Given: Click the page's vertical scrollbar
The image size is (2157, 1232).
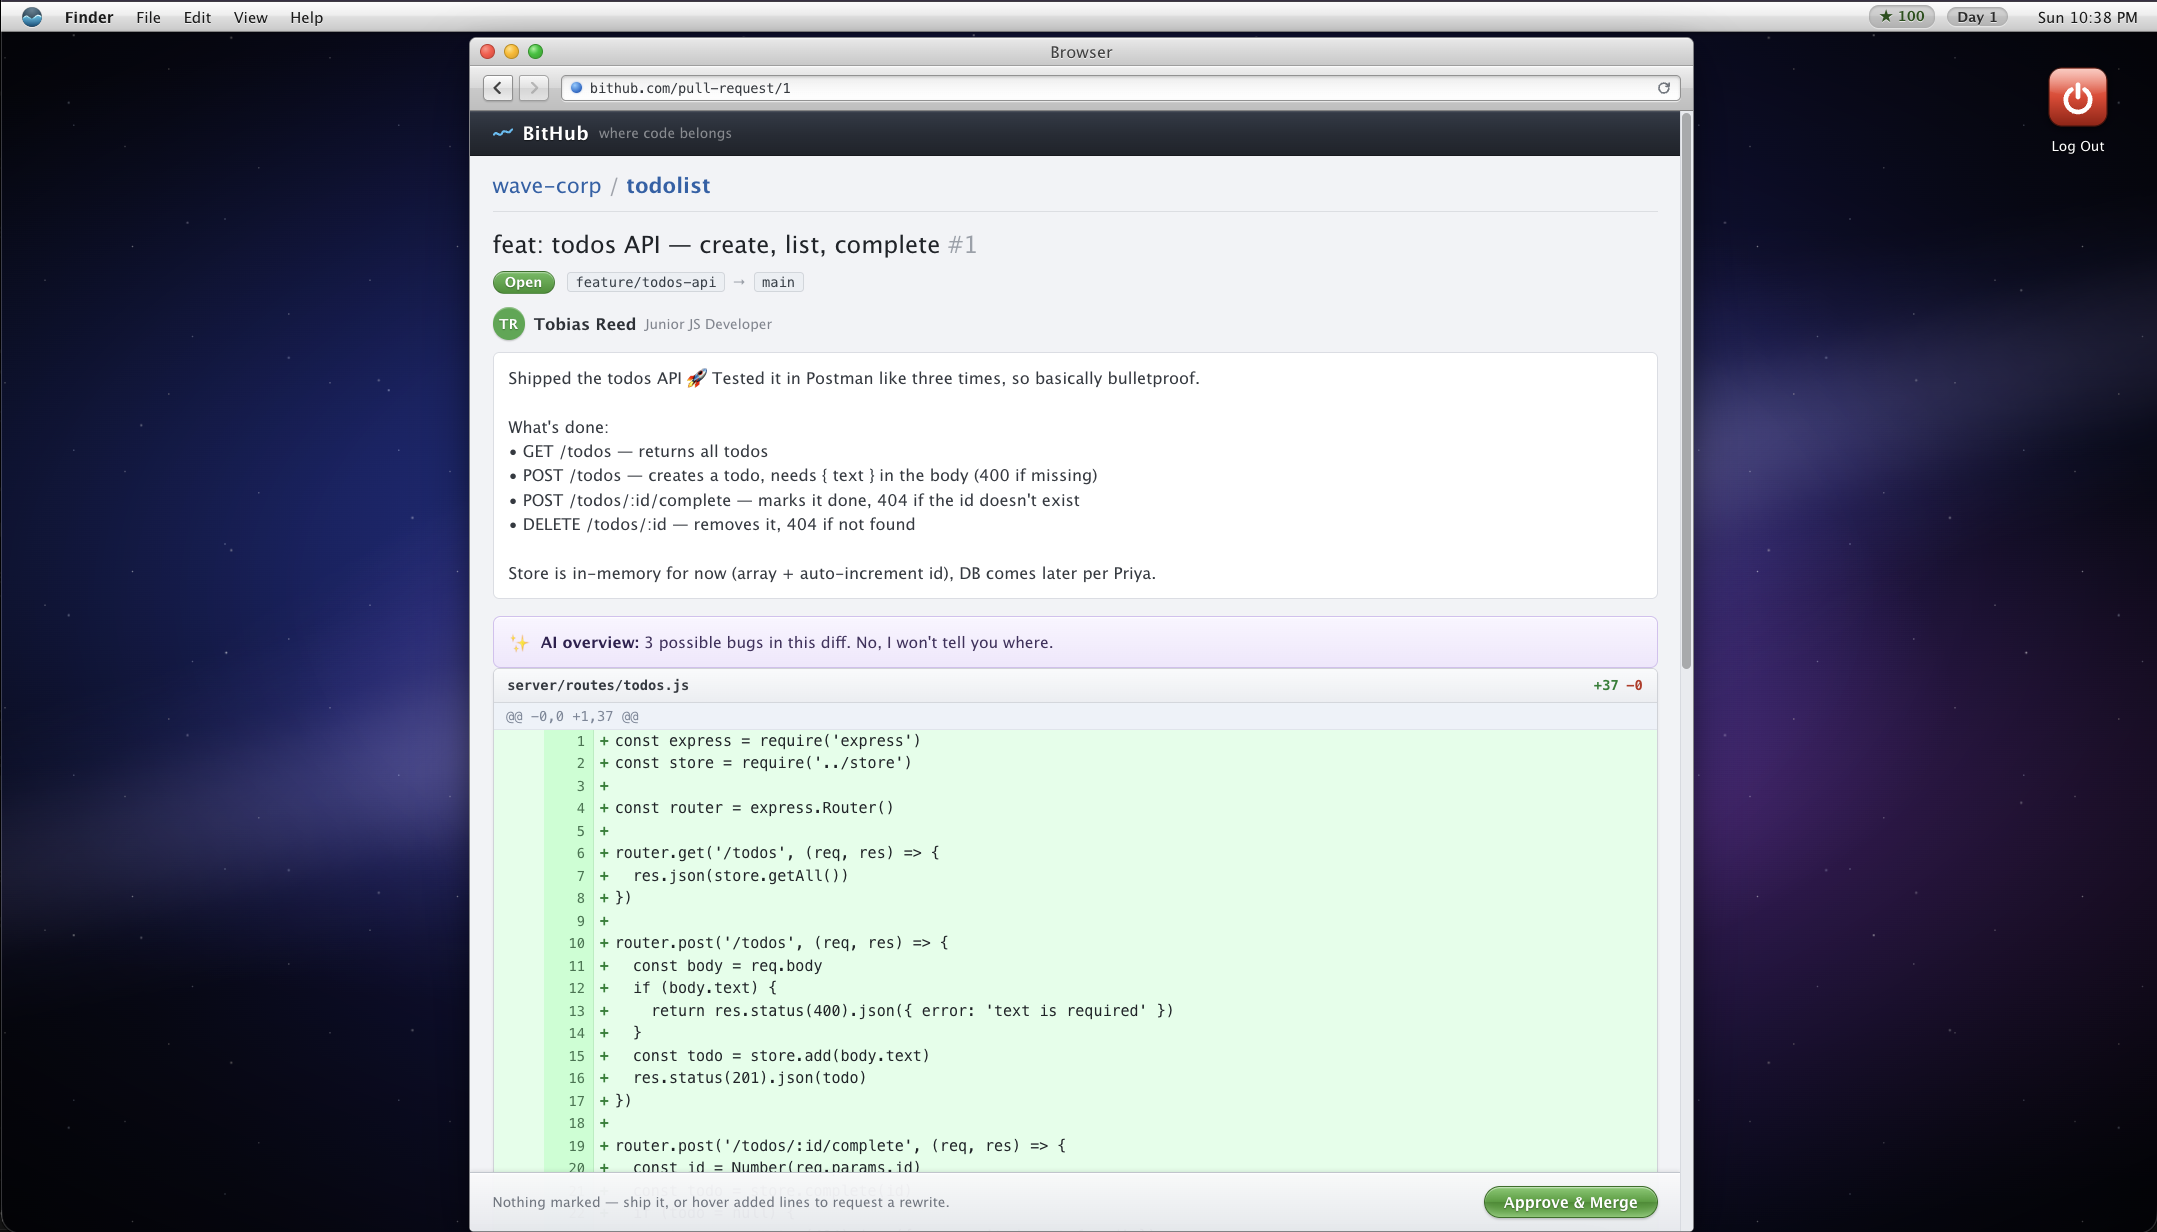Looking at the screenshot, I should [x=1686, y=390].
